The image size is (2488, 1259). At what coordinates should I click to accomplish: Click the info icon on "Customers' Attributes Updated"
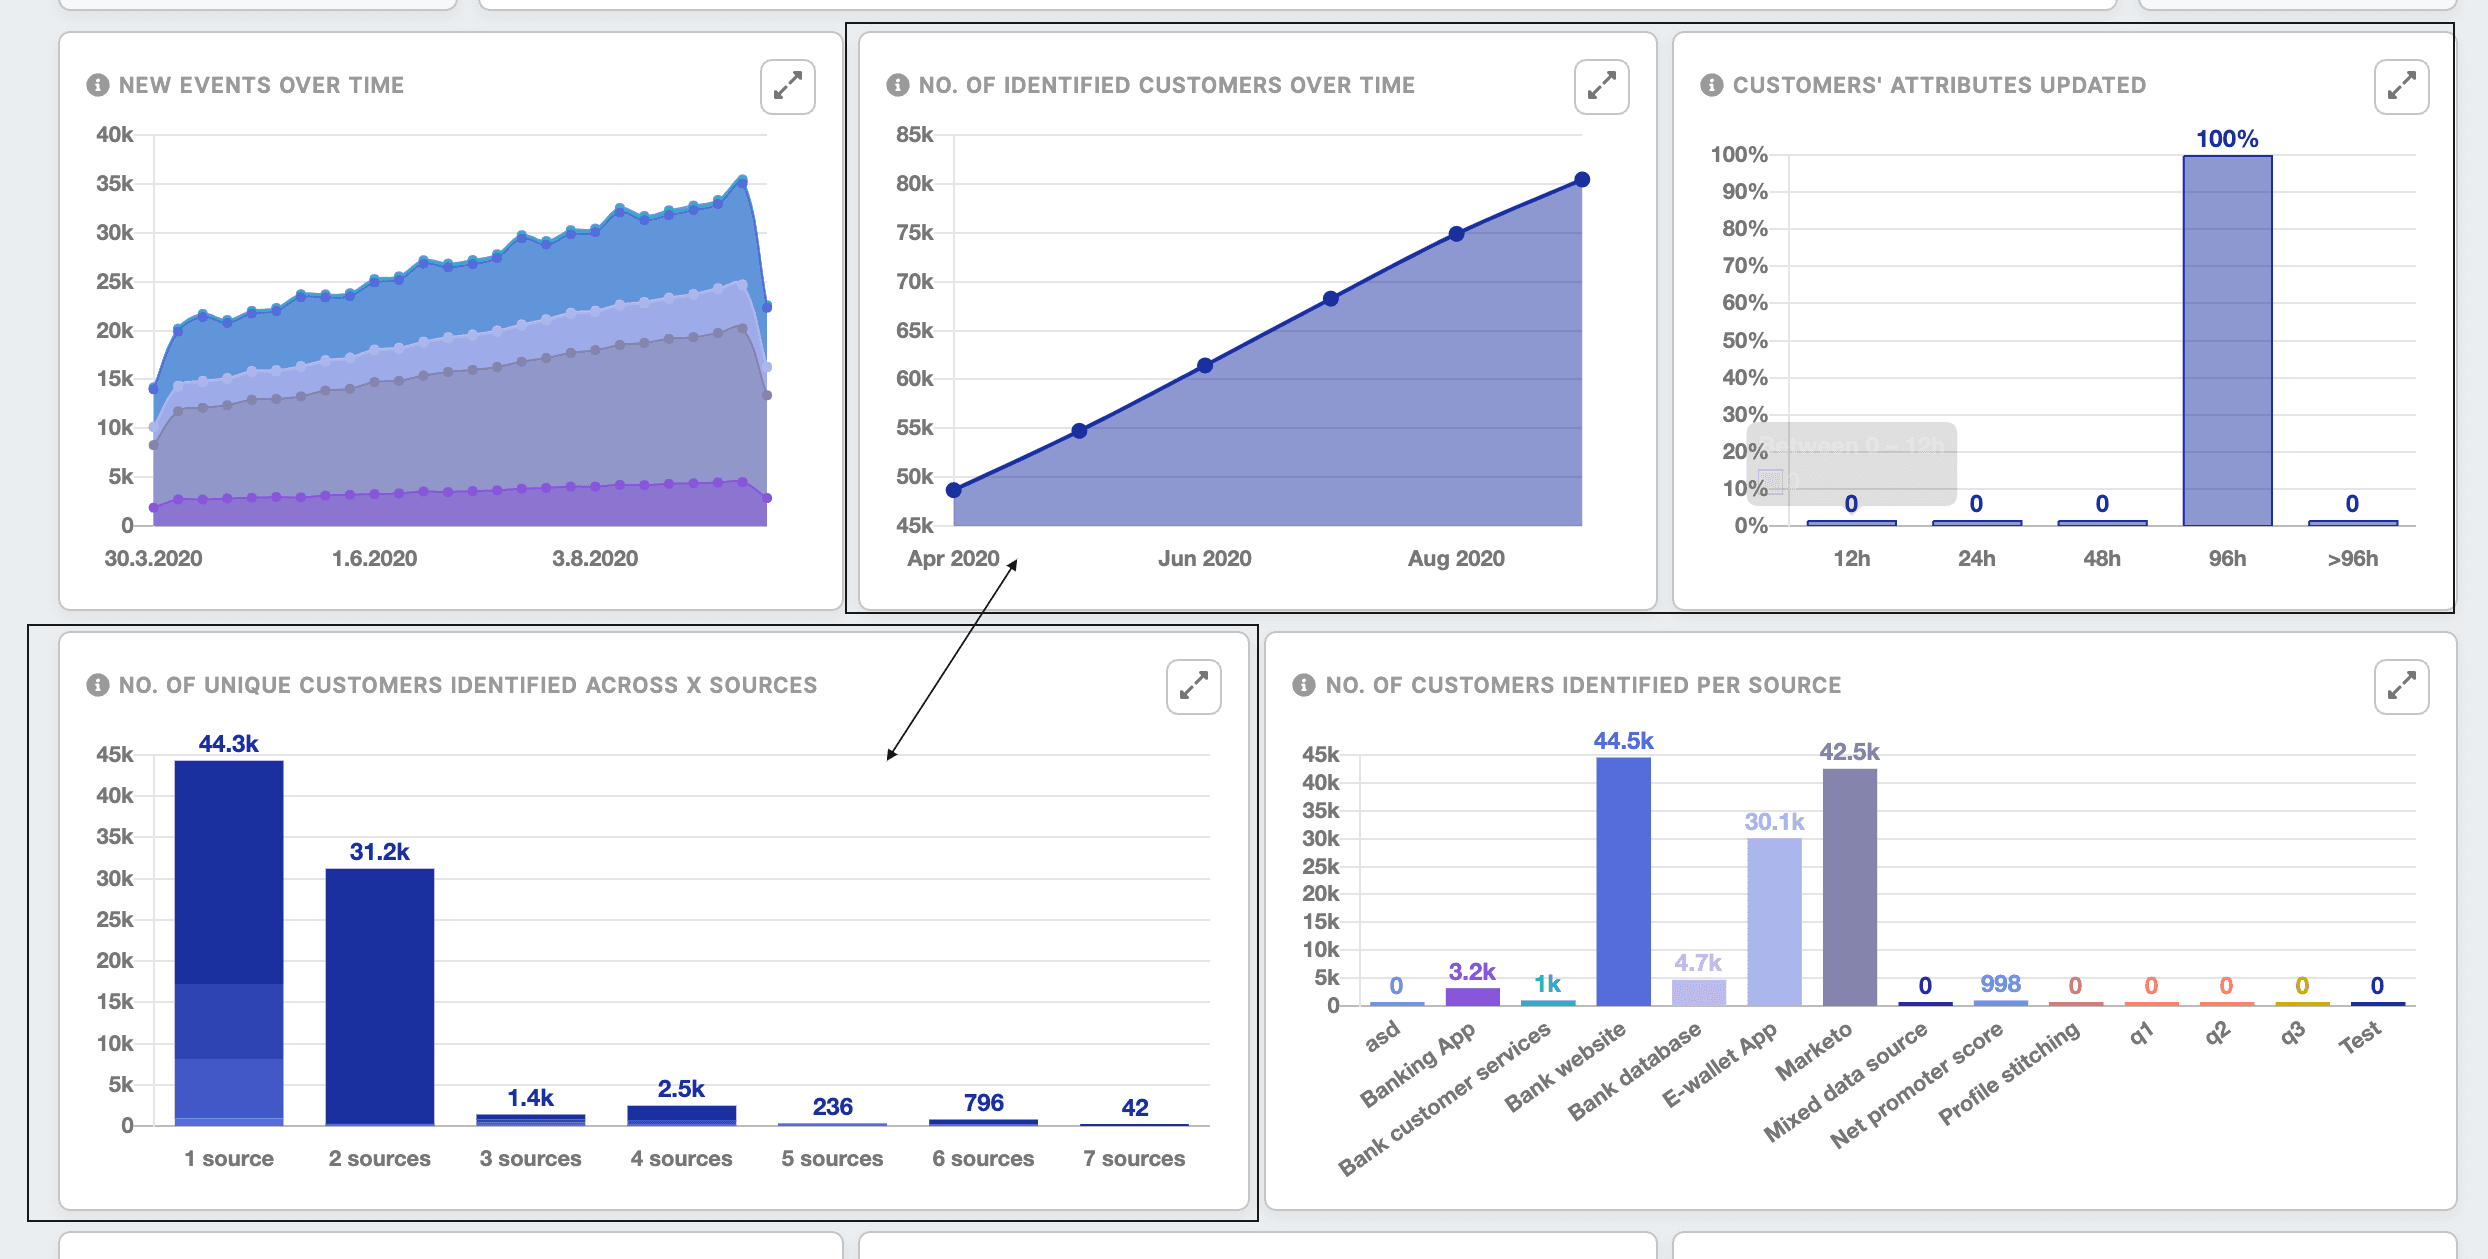pos(1710,84)
